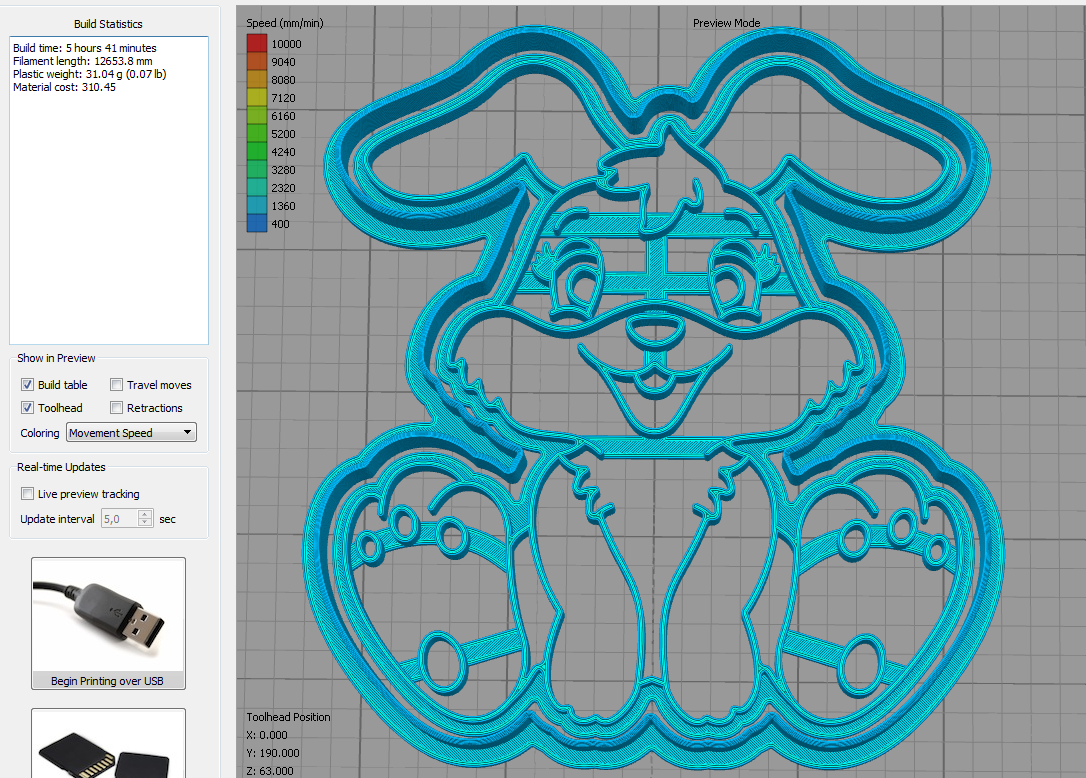Click the red 10000 speed swatch
Image resolution: width=1086 pixels, height=778 pixels.
tap(257, 43)
